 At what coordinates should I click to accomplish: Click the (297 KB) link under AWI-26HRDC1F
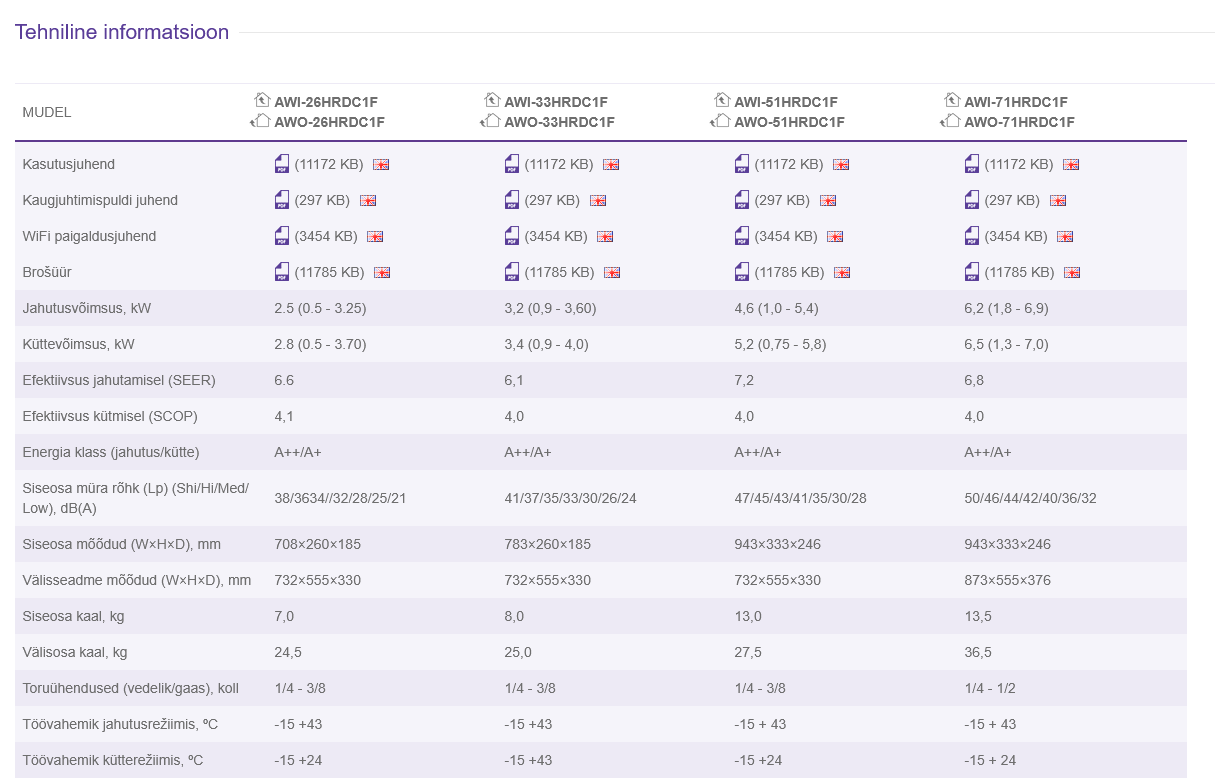322,200
